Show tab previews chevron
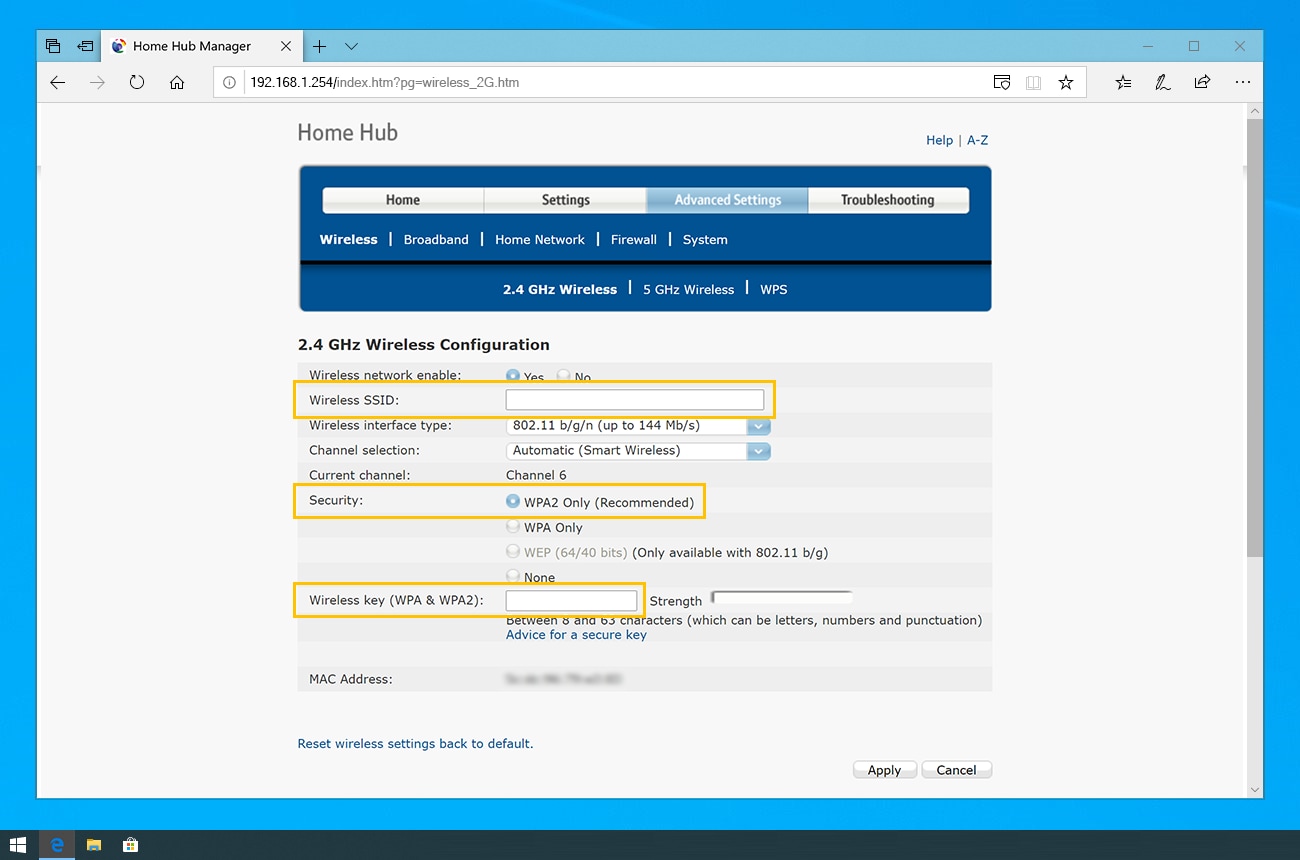The height and width of the screenshot is (860, 1300). 351,46
